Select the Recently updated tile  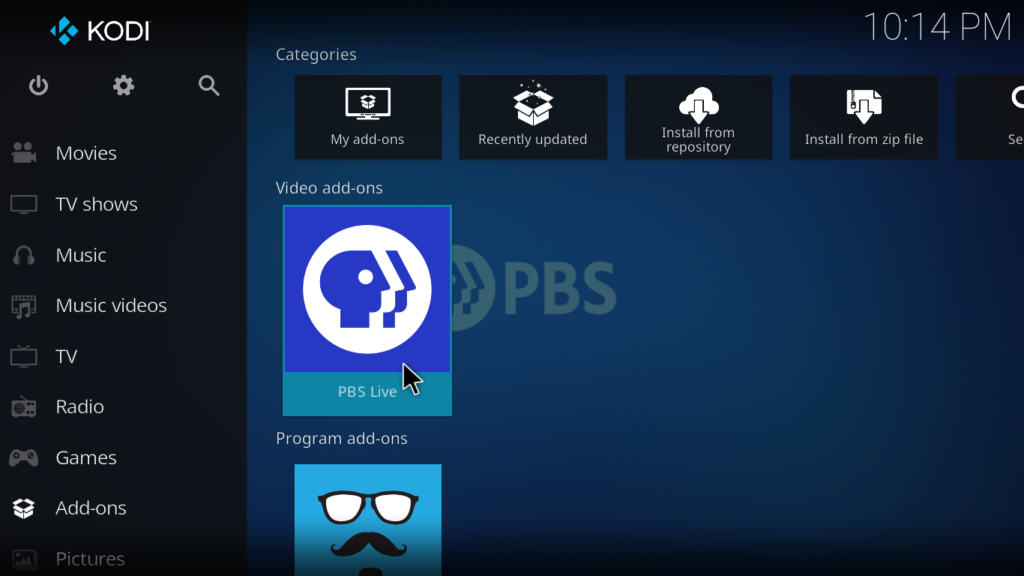click(x=532, y=117)
